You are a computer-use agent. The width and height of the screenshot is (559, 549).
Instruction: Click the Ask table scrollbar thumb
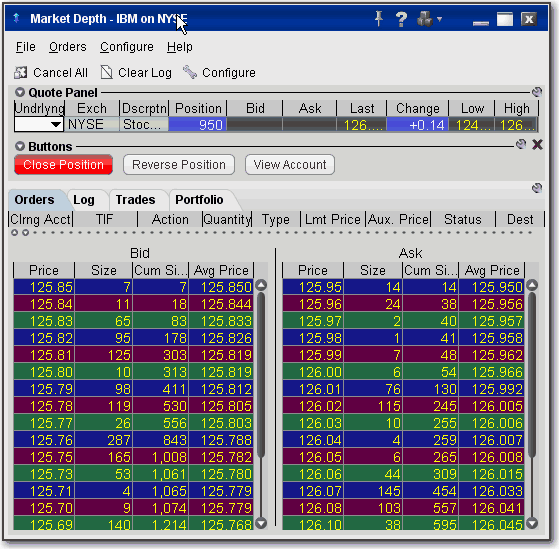[532, 375]
